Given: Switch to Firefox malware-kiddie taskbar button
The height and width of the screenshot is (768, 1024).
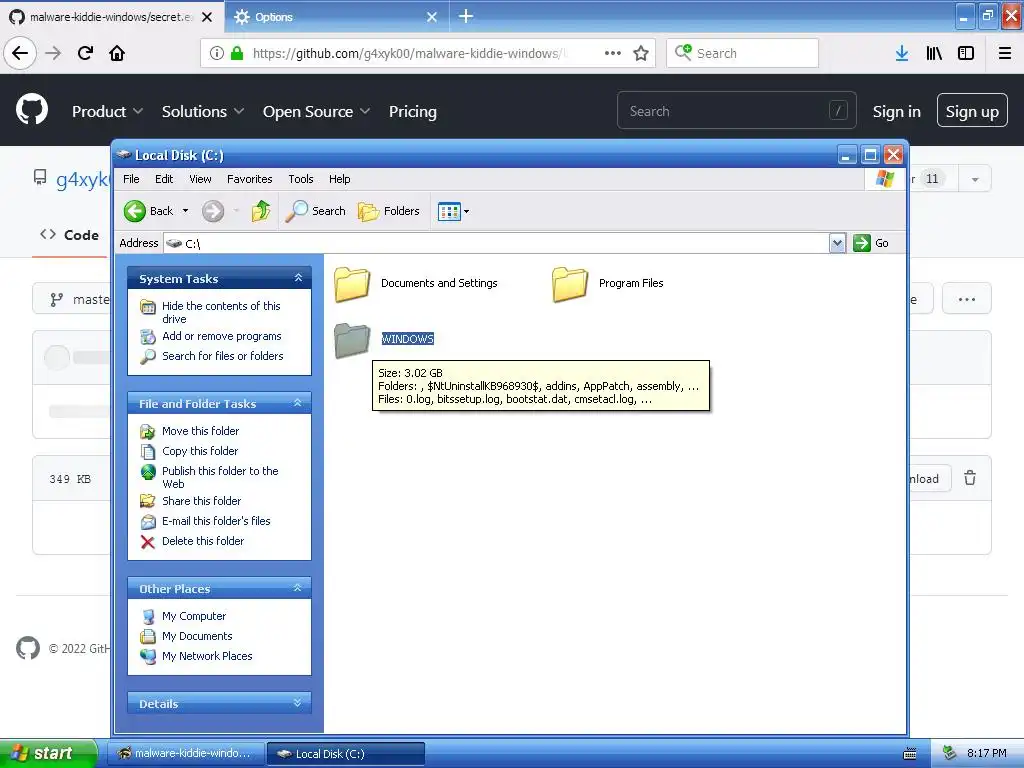Looking at the screenshot, I should tap(185, 754).
